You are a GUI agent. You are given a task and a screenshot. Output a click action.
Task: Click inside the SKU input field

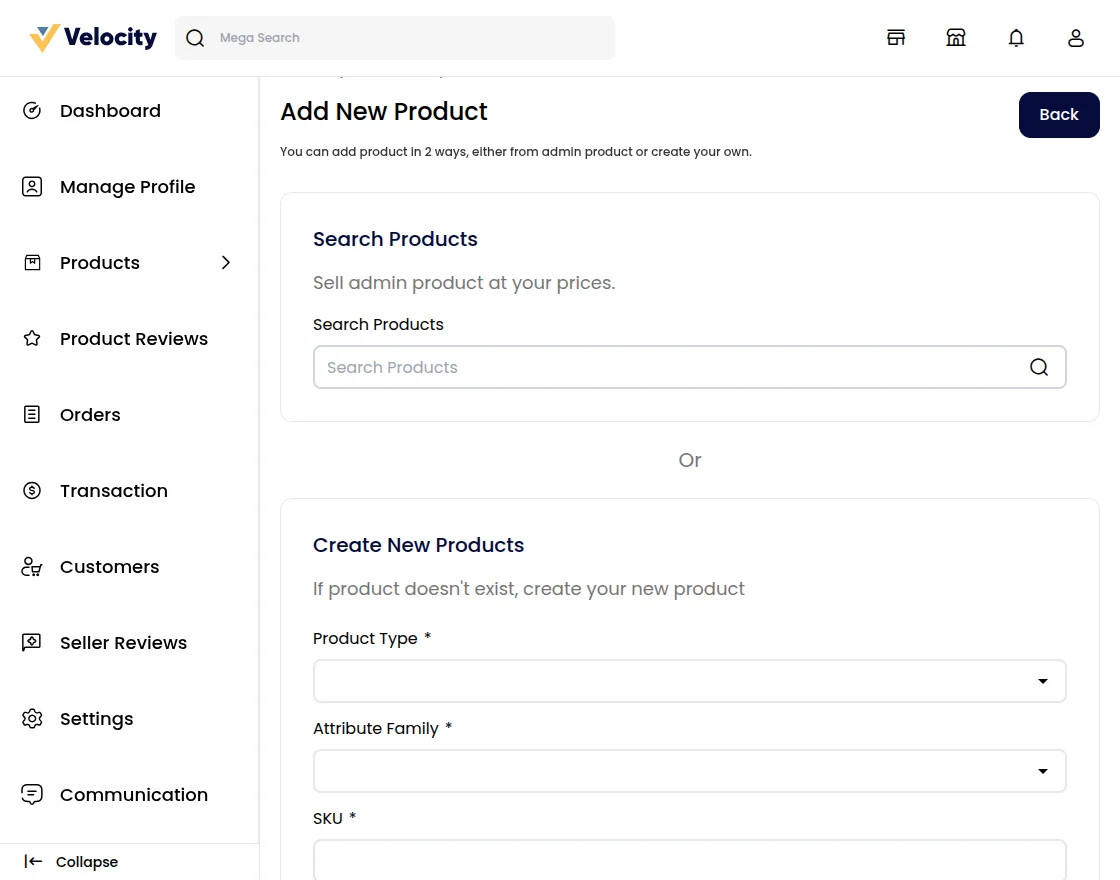point(690,862)
